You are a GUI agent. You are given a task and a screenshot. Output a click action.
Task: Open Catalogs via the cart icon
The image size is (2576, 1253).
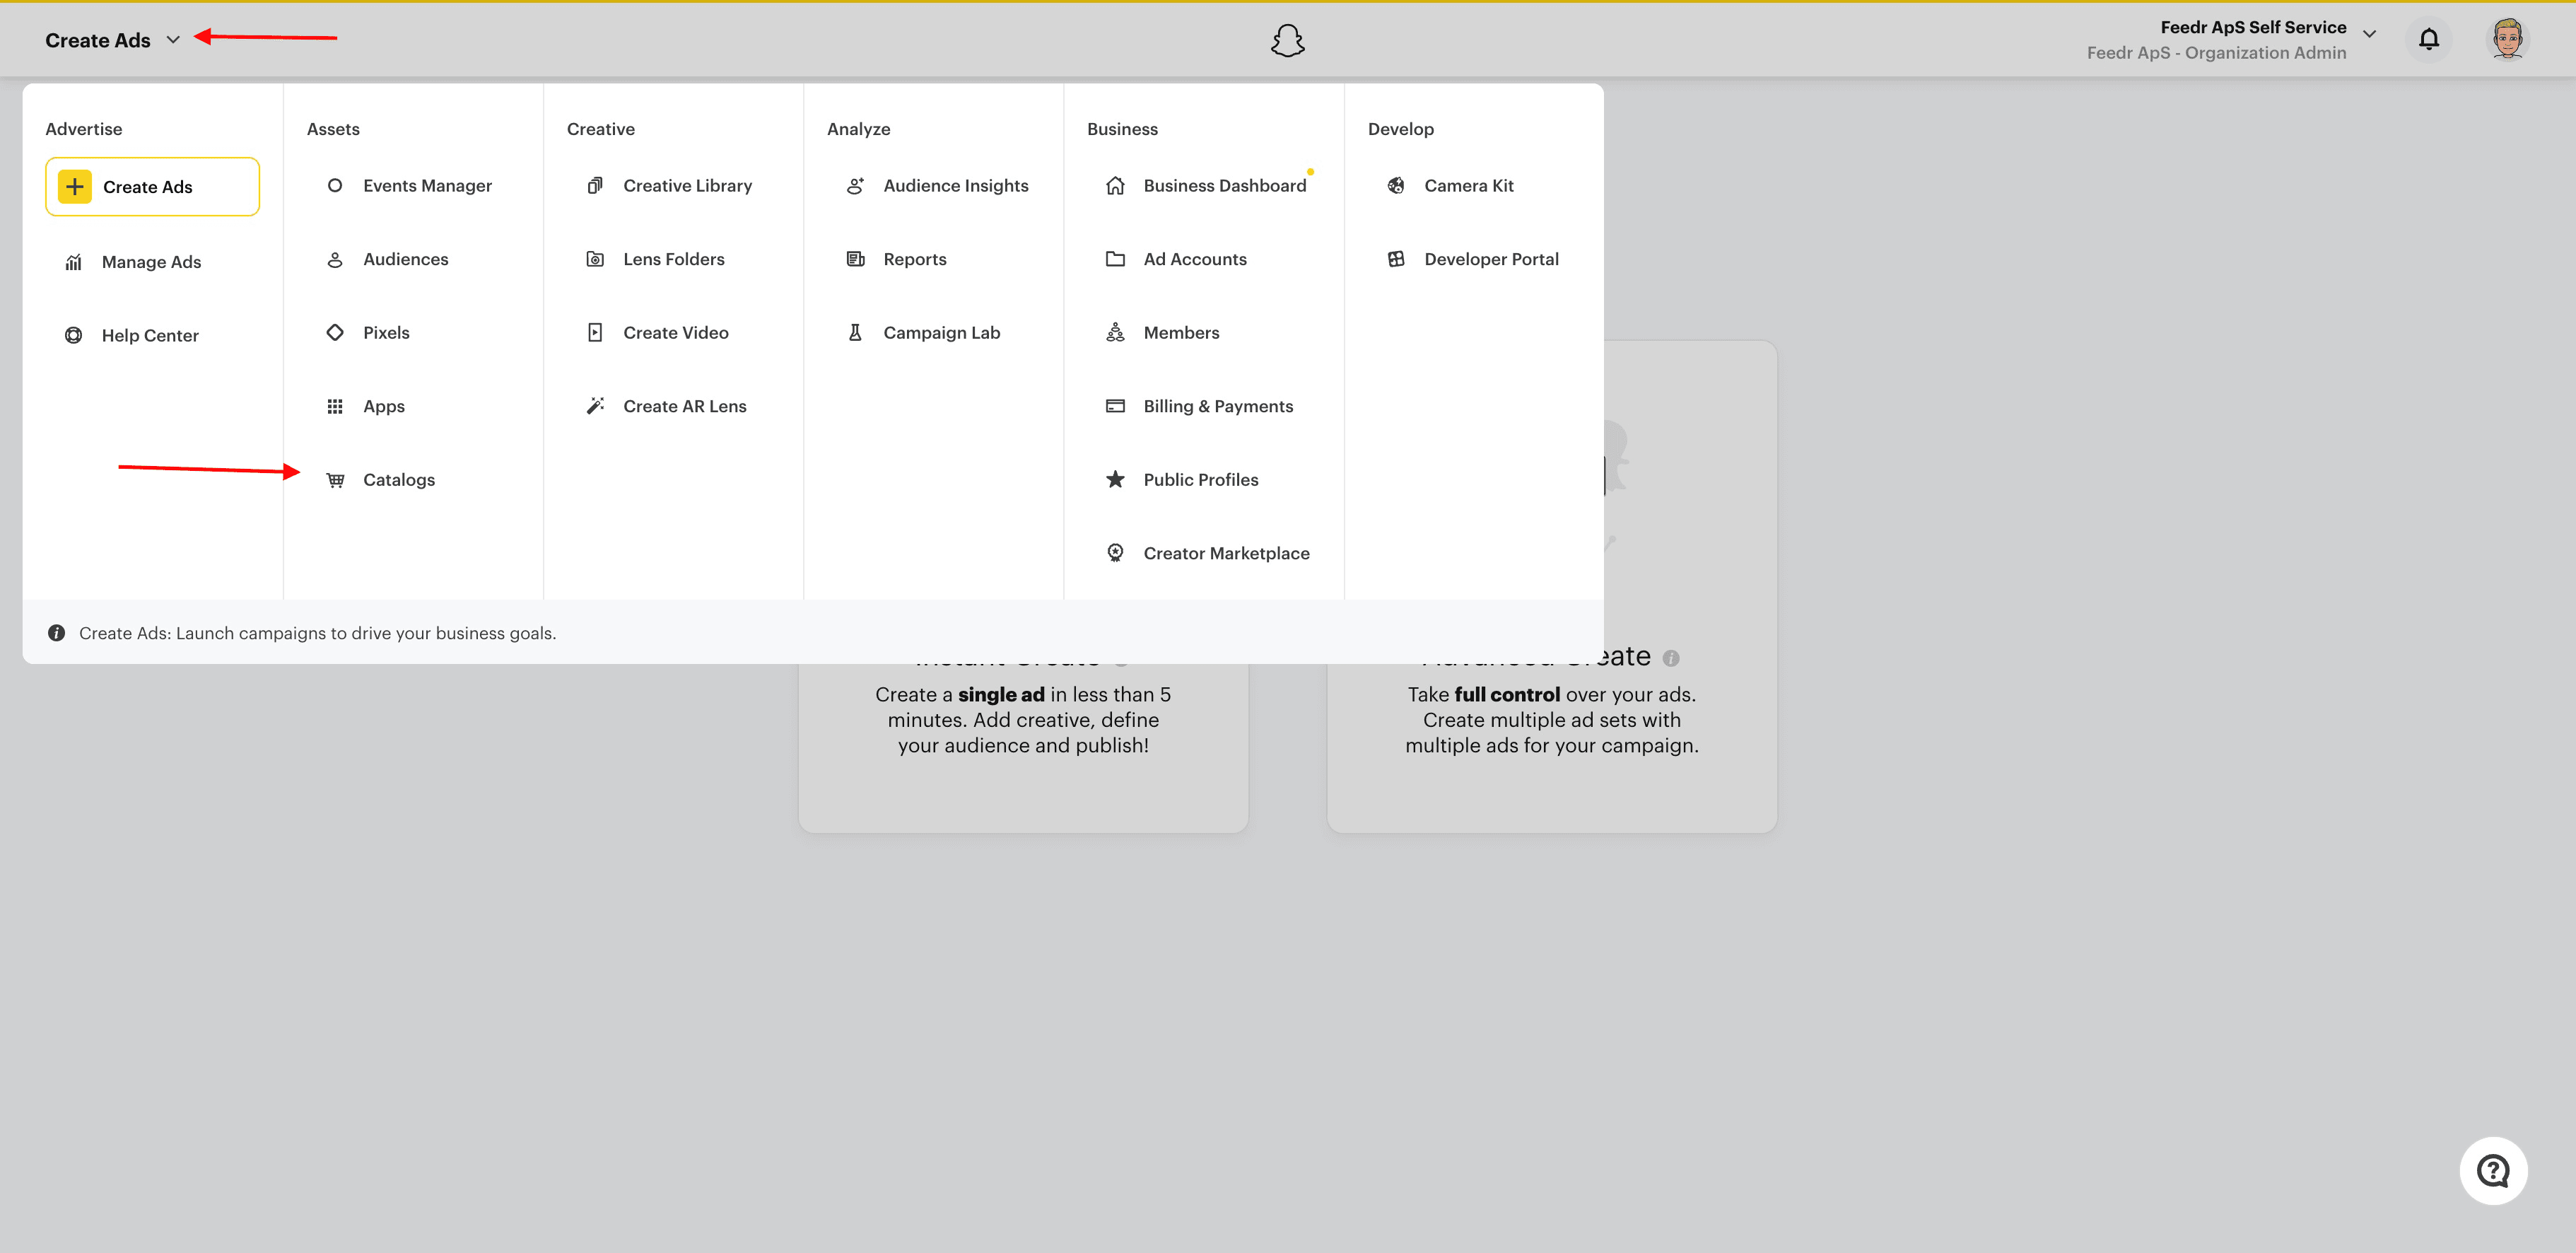(x=335, y=479)
